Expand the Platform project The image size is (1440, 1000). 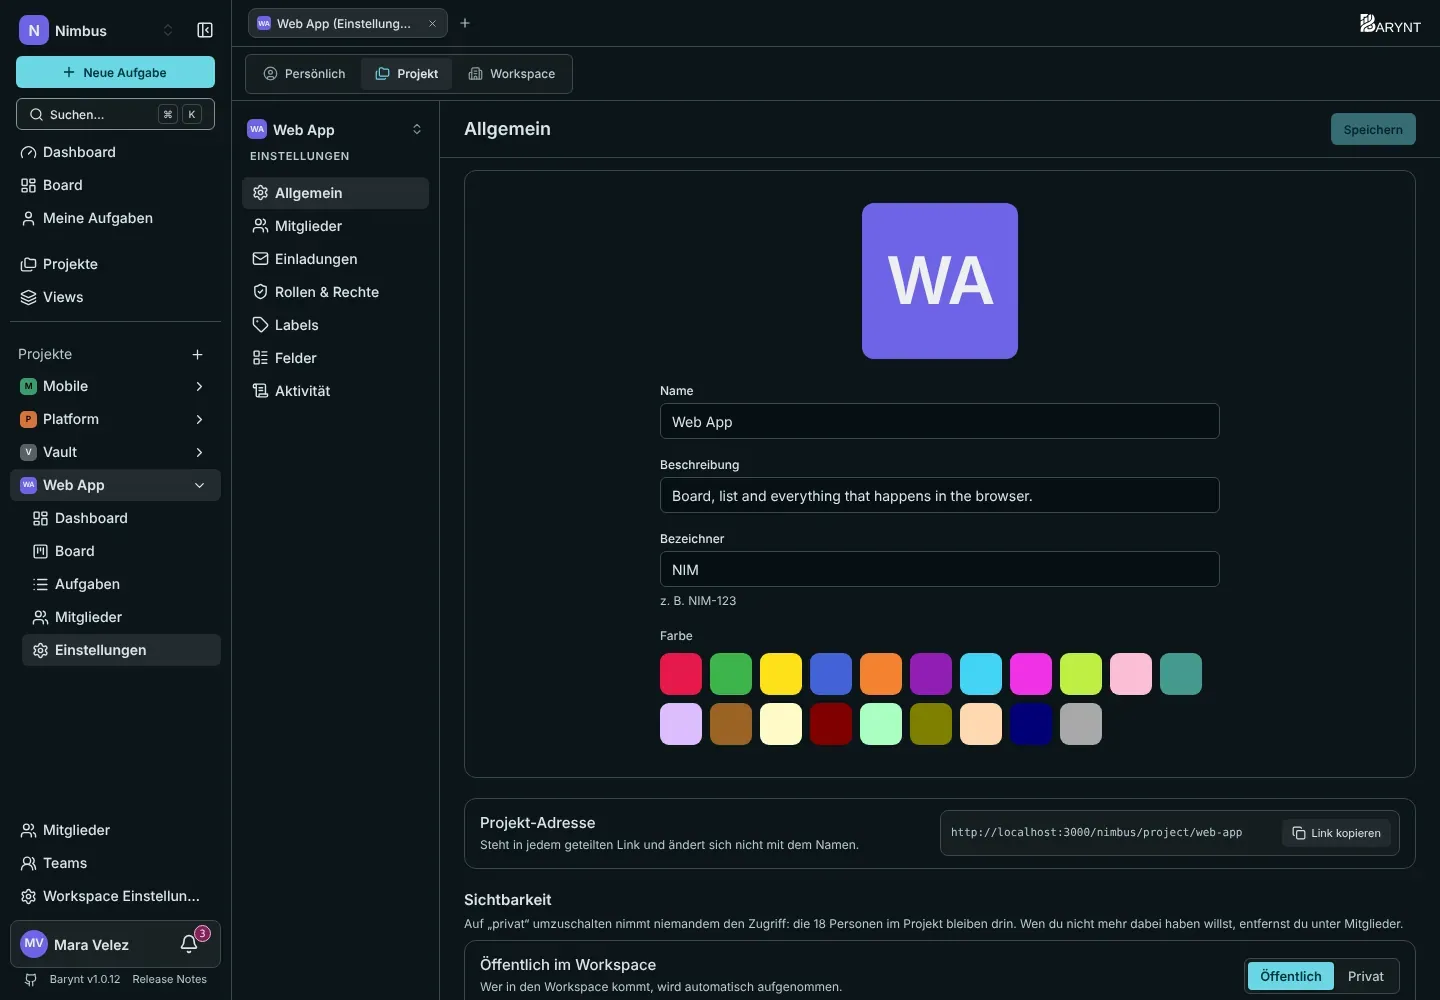pos(199,419)
